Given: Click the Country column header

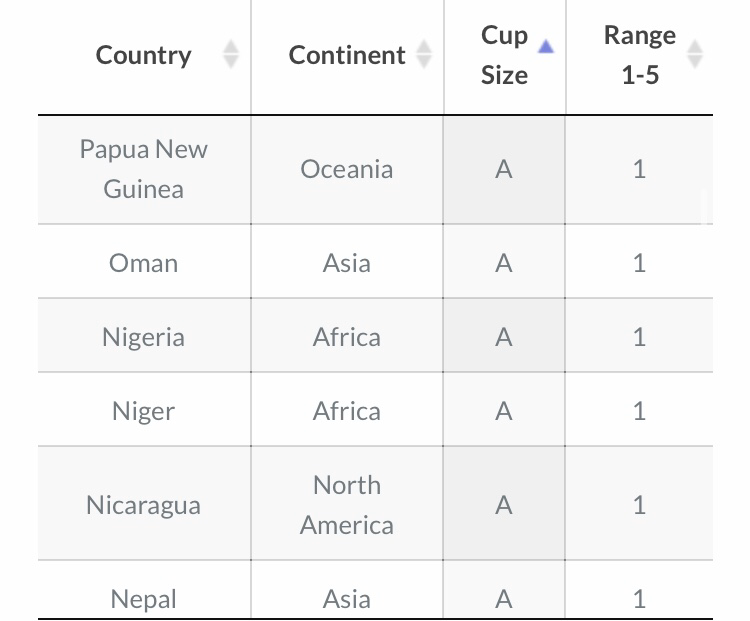Looking at the screenshot, I should [143, 55].
